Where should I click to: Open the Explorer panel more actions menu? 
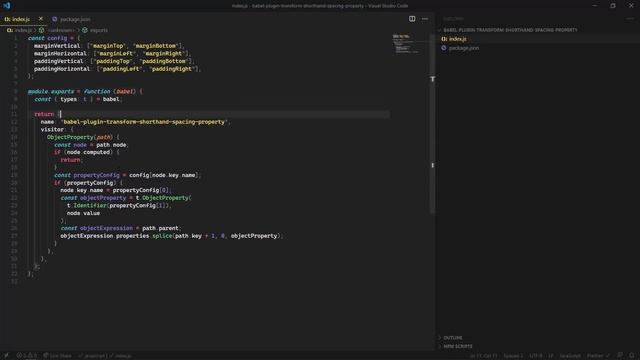click(x=630, y=19)
